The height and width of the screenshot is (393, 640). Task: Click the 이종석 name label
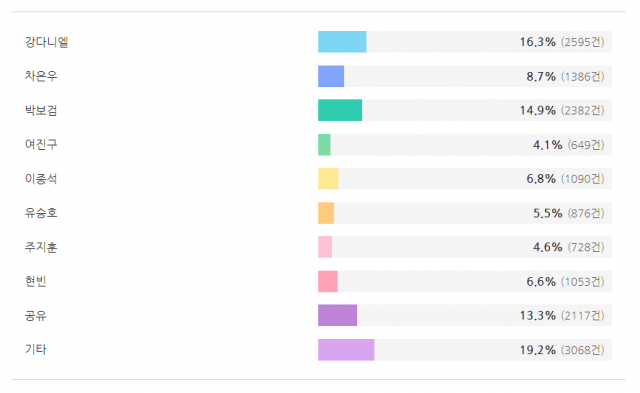click(x=41, y=179)
